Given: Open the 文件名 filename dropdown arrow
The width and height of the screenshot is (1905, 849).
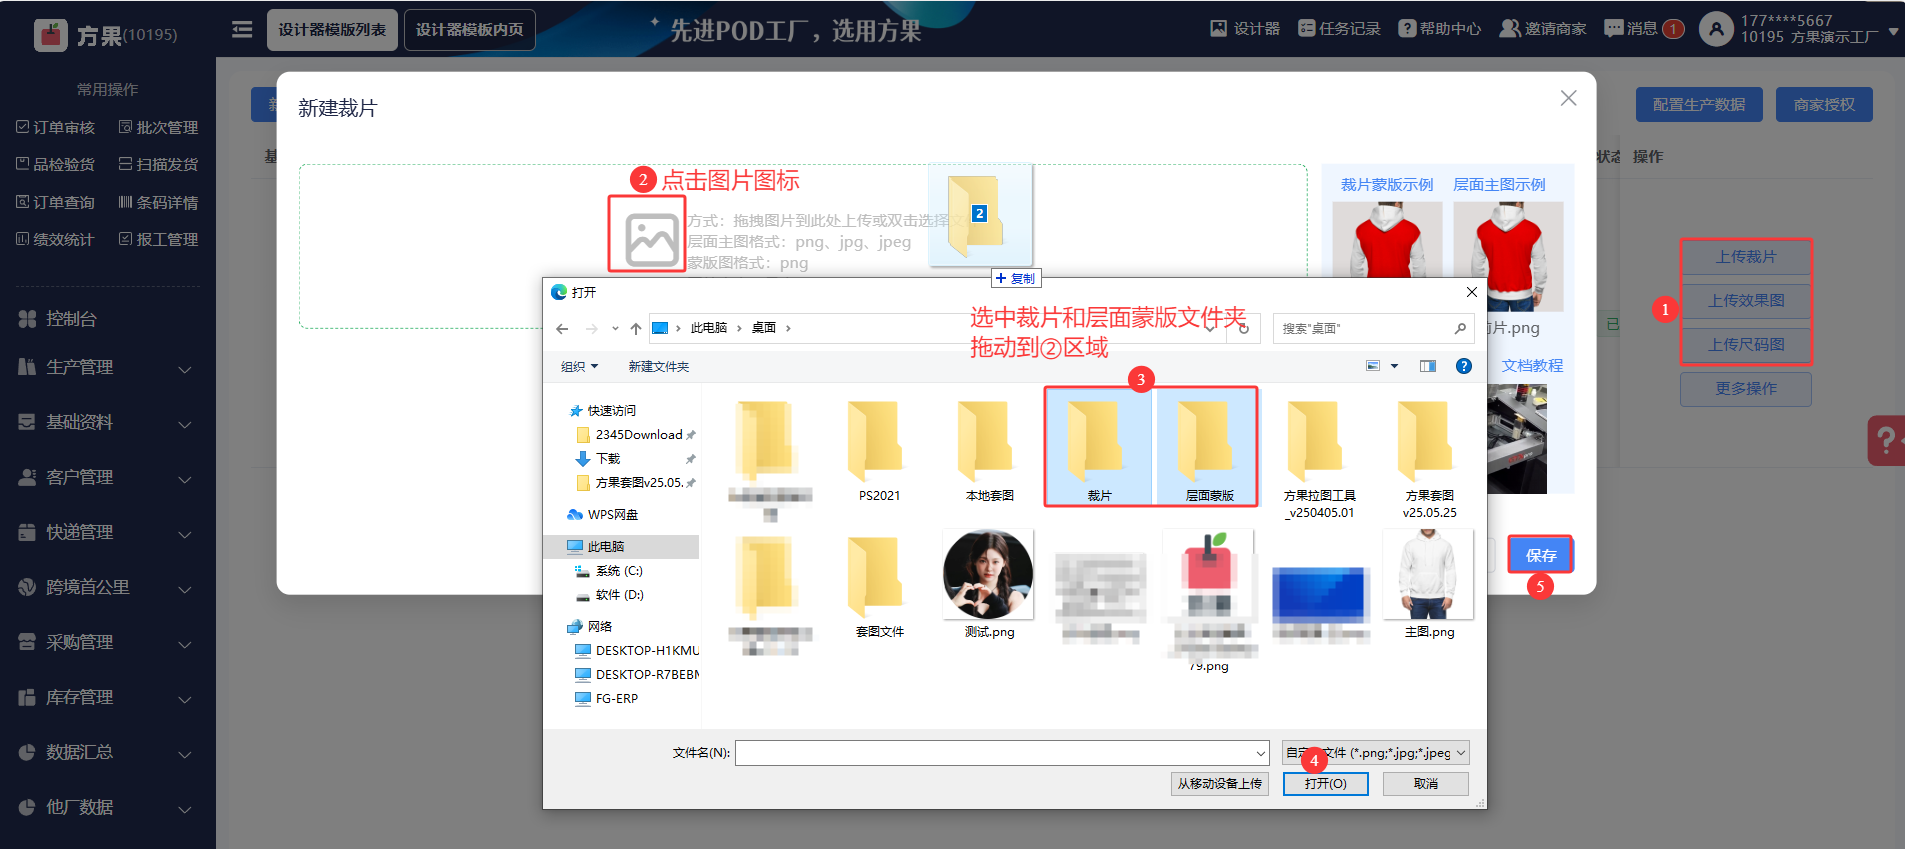Looking at the screenshot, I should [x=1260, y=753].
